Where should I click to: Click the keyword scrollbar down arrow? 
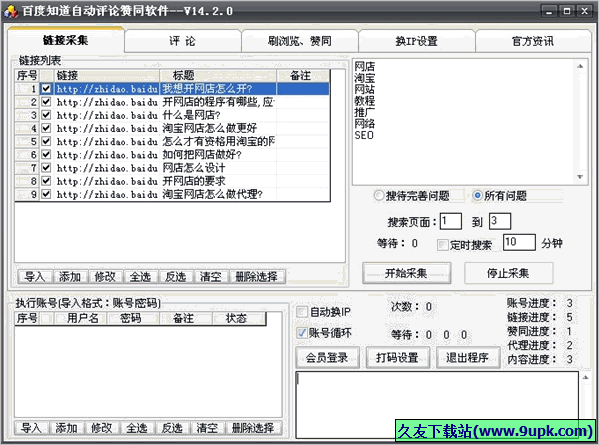(x=580, y=177)
